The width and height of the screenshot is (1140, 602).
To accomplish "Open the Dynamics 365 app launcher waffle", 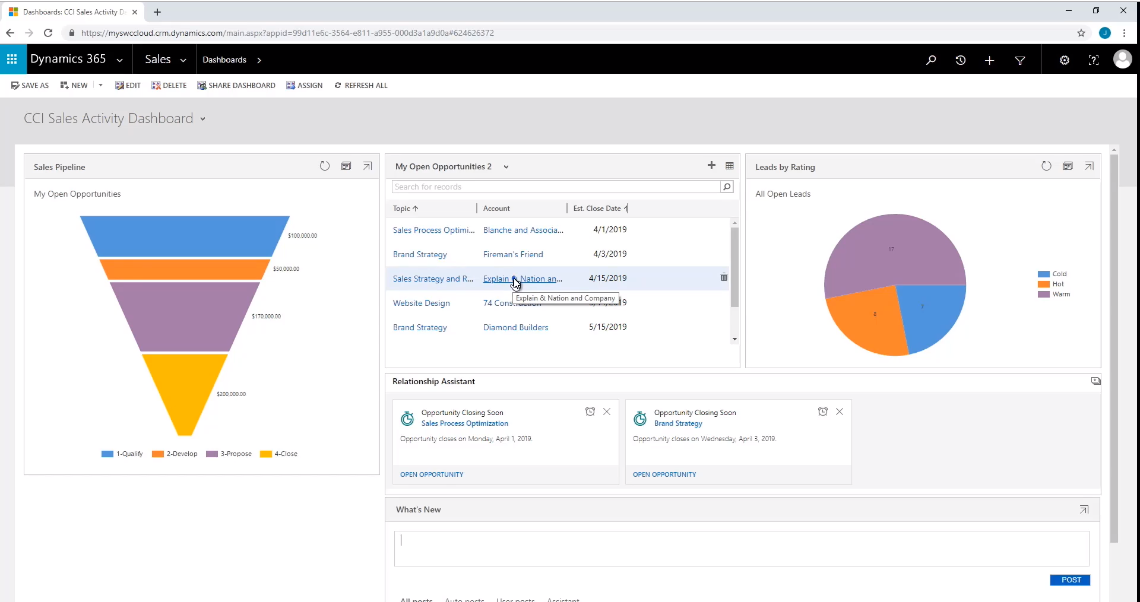I will click(12, 60).
